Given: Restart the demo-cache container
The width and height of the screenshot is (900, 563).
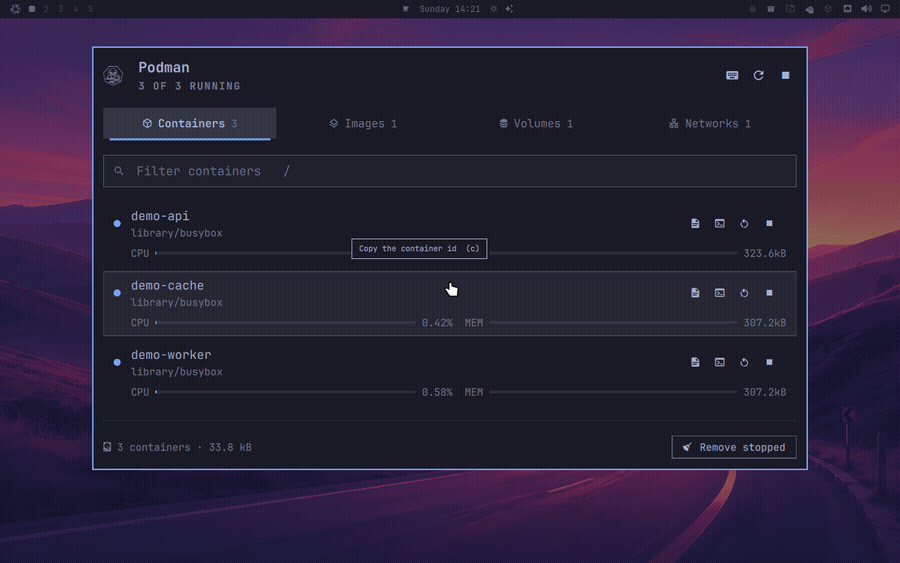Looking at the screenshot, I should point(744,293).
